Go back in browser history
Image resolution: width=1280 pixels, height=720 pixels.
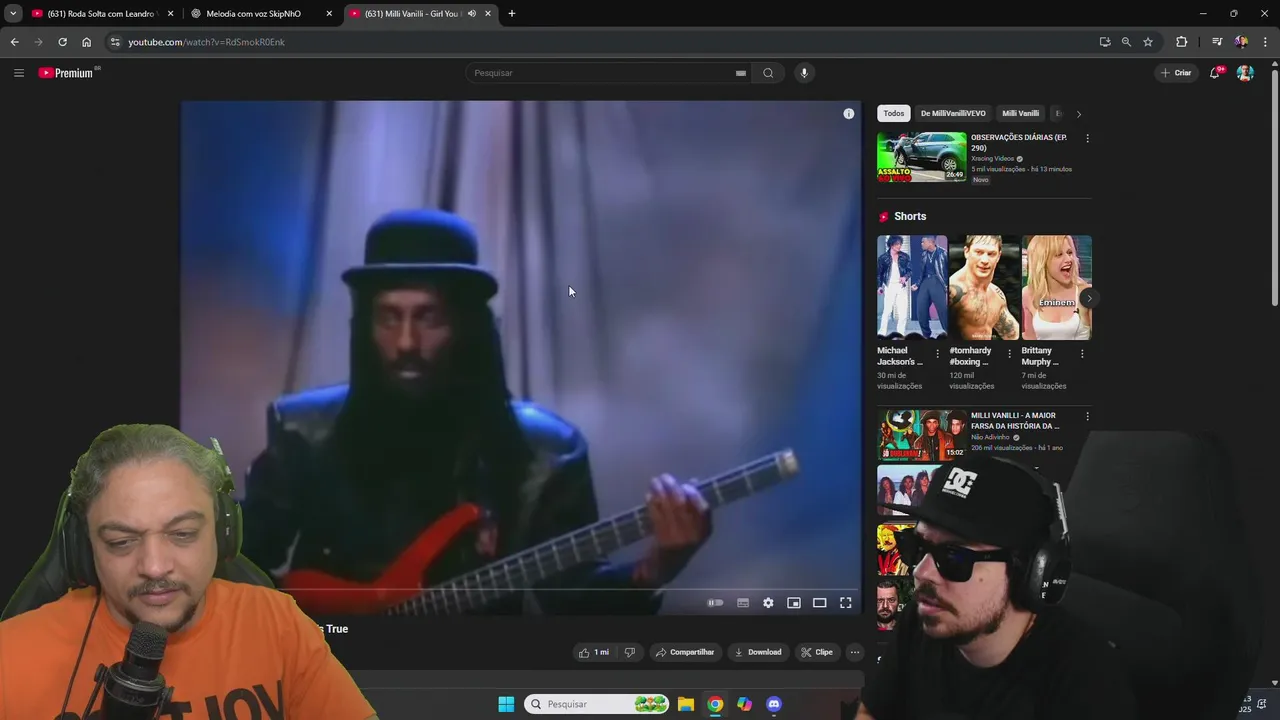click(14, 42)
